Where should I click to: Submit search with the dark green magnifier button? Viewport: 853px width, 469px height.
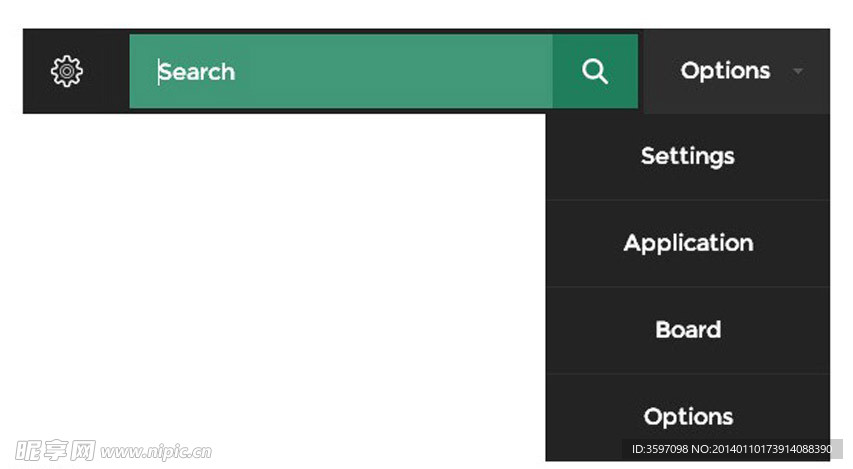pos(596,71)
